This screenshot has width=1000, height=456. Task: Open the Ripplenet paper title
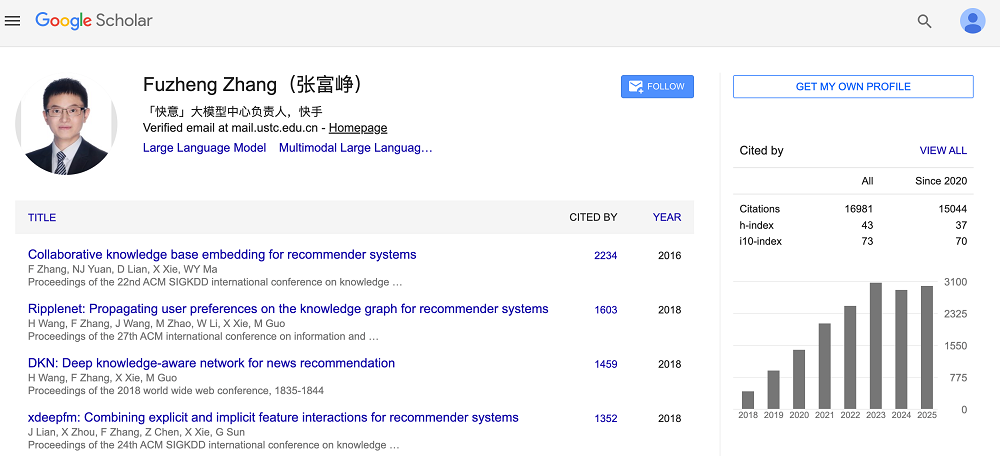tap(288, 309)
